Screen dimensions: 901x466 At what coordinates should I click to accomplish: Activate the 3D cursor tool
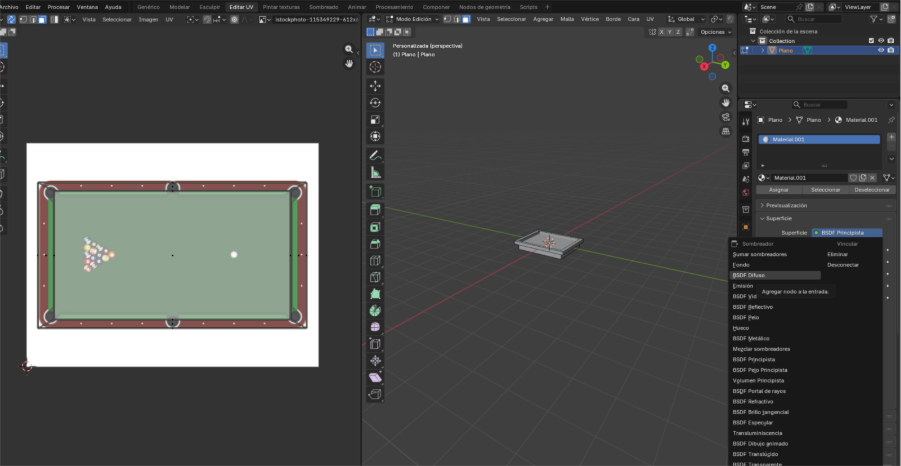[x=375, y=67]
